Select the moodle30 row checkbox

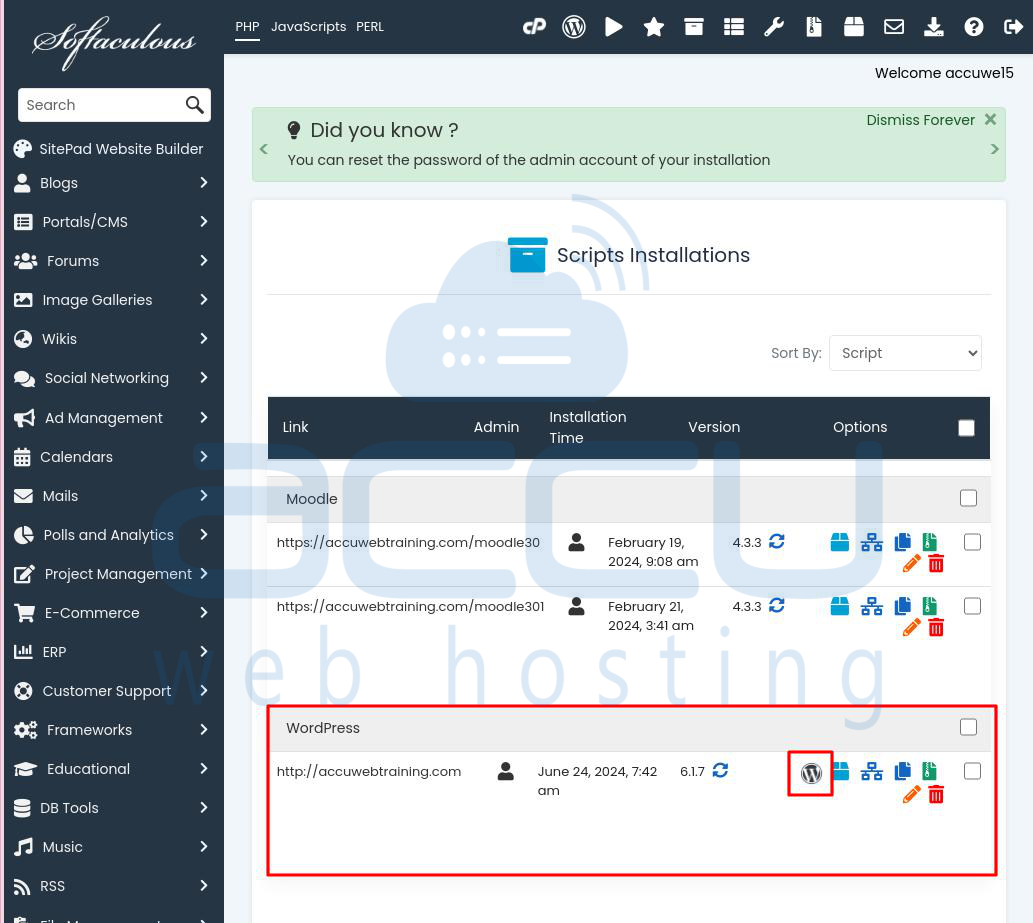click(972, 542)
